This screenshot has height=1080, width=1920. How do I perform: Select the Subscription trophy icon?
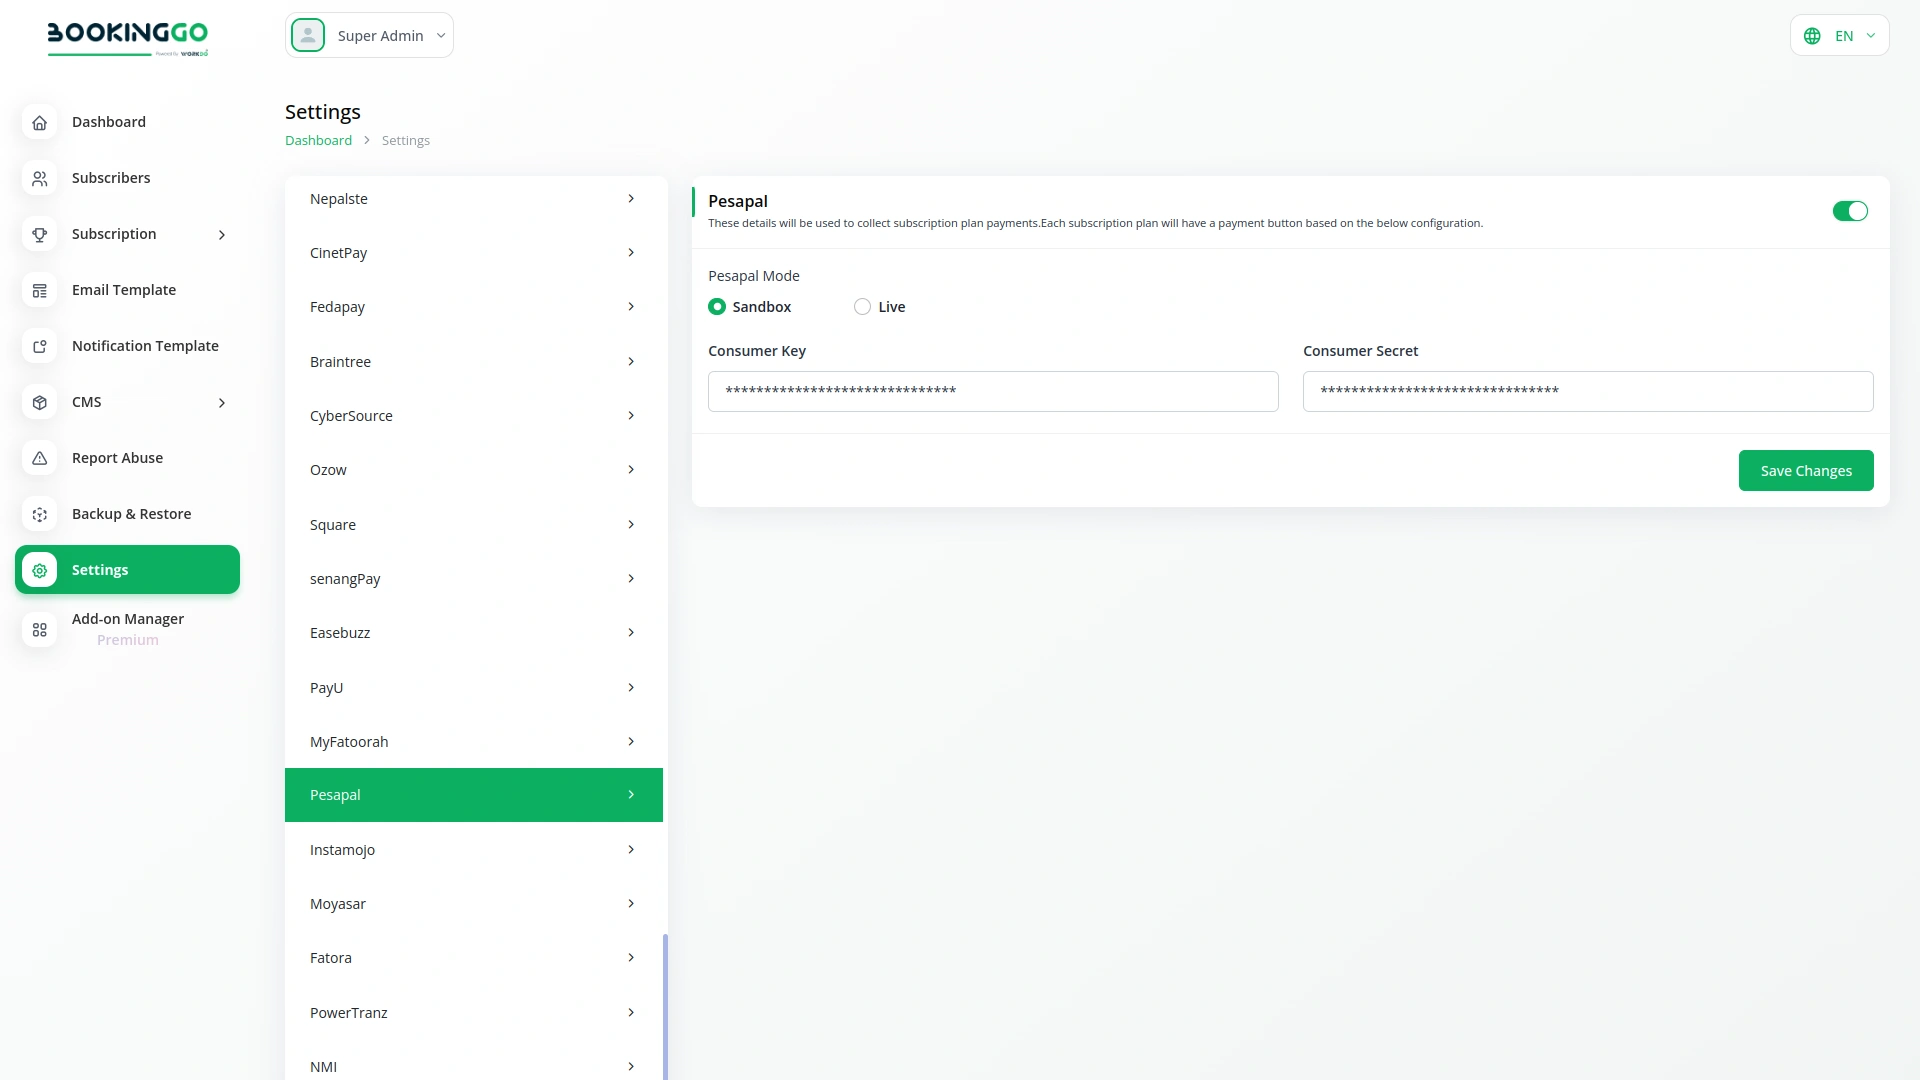pyautogui.click(x=39, y=234)
